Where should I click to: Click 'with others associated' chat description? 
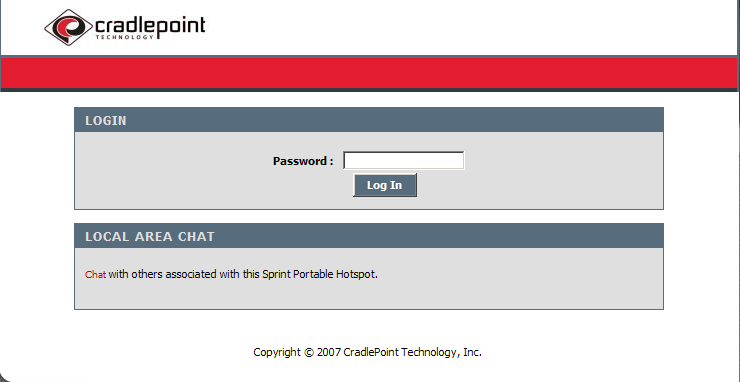tap(163, 274)
